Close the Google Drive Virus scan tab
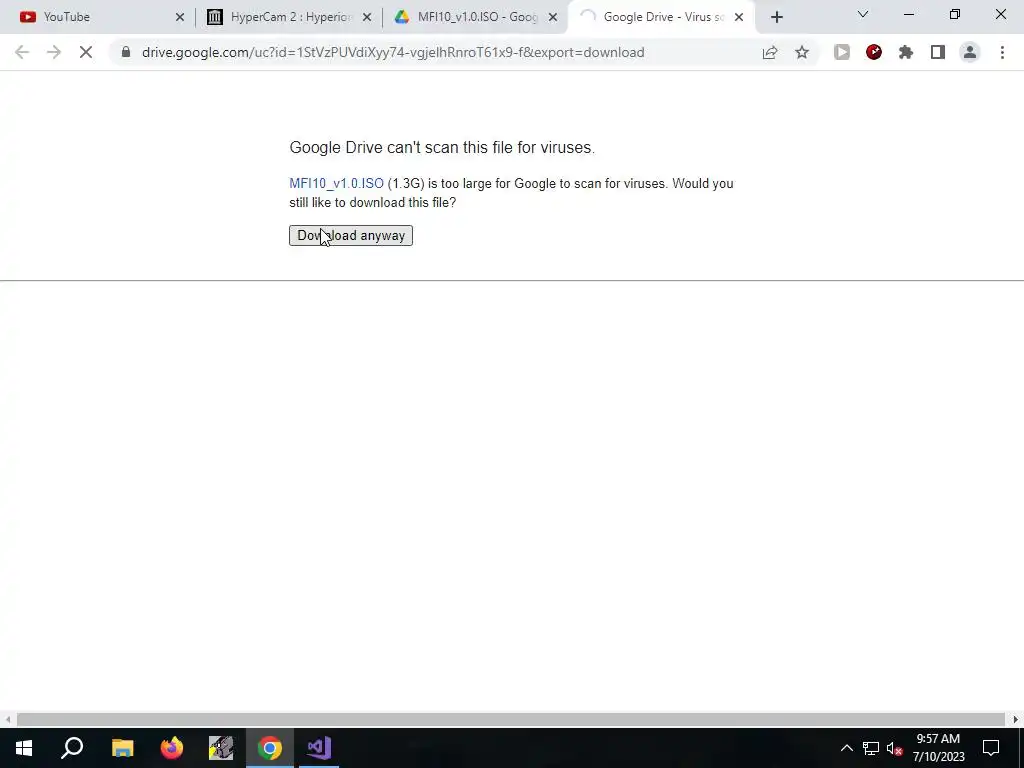 (x=739, y=17)
